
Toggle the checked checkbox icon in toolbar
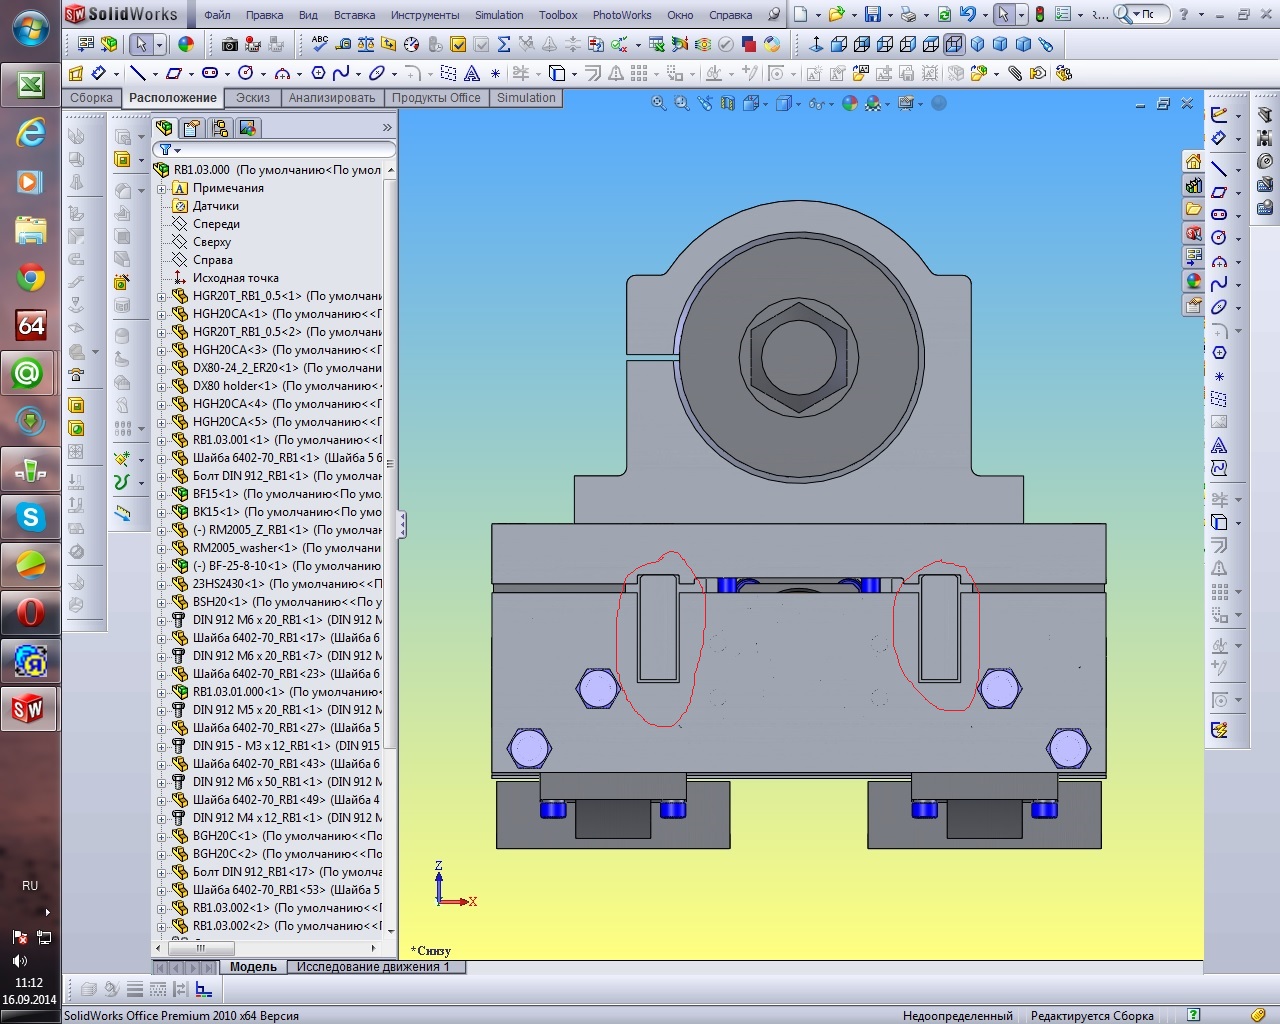point(458,44)
